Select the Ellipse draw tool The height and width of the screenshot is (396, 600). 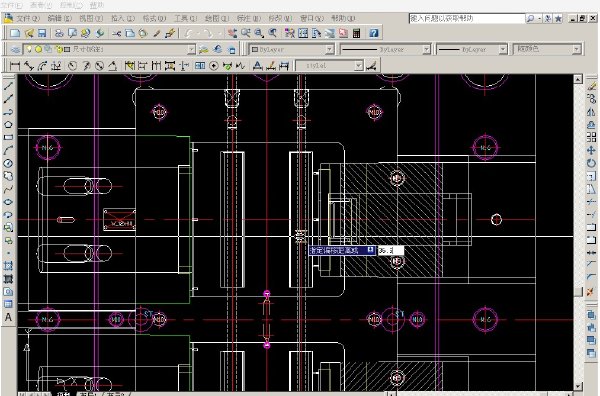click(x=8, y=202)
